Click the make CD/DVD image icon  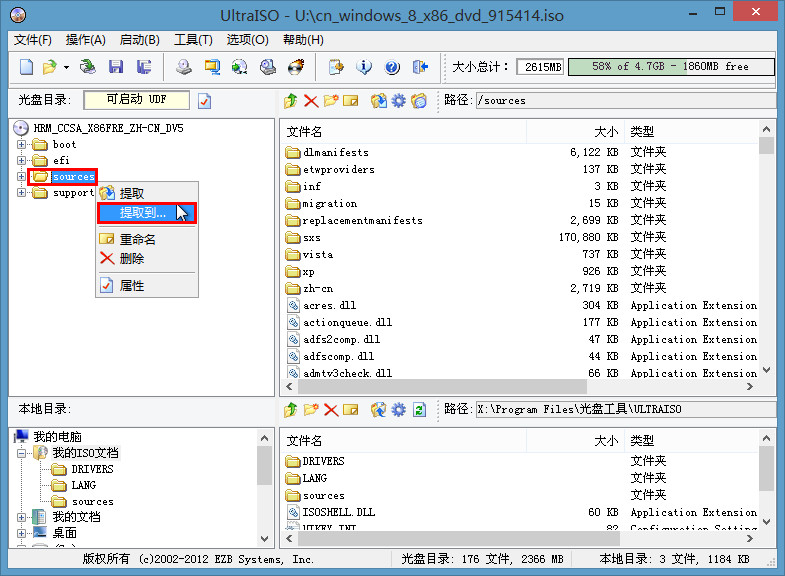click(184, 67)
